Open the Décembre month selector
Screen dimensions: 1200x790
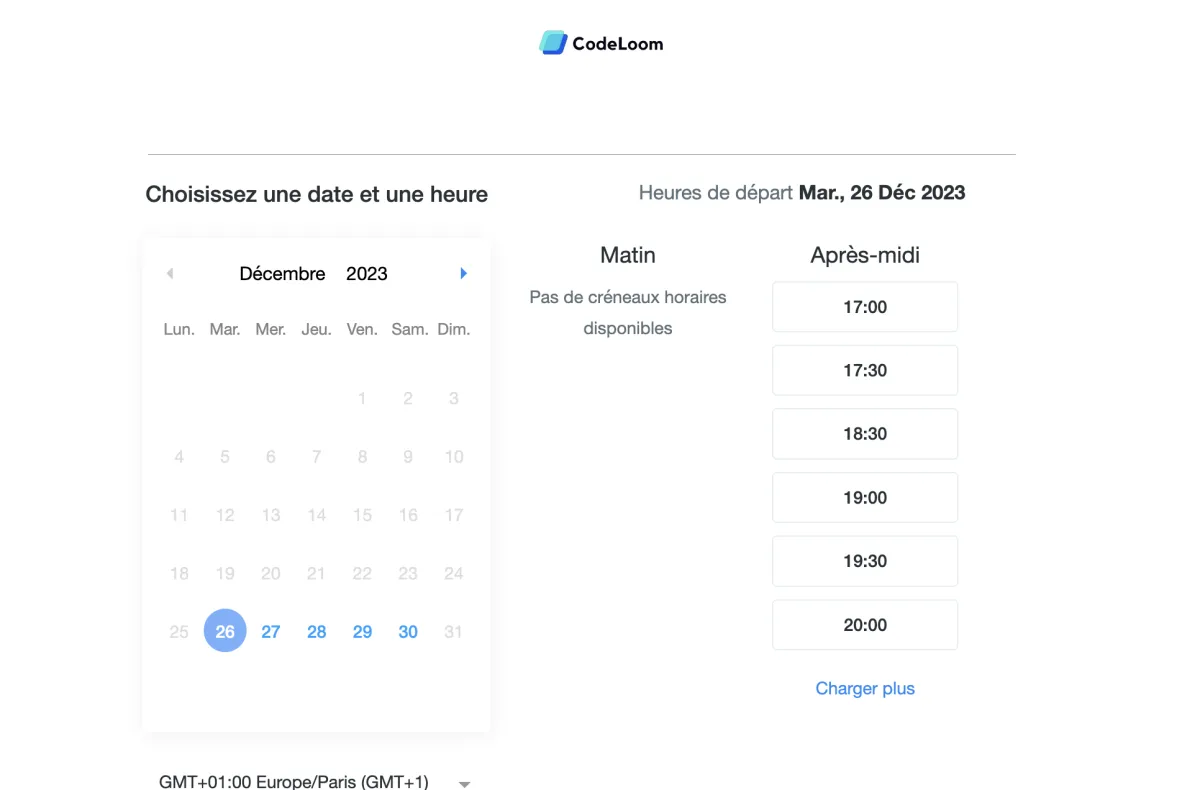click(283, 273)
